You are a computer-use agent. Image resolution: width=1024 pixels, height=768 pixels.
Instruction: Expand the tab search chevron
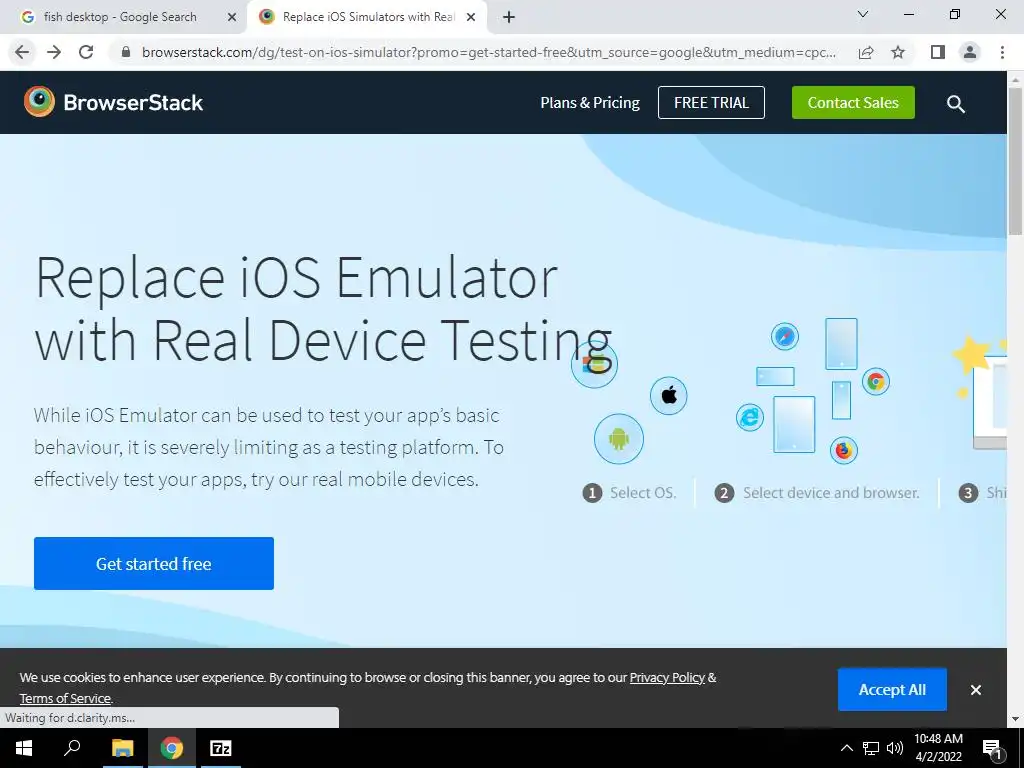[x=863, y=14]
